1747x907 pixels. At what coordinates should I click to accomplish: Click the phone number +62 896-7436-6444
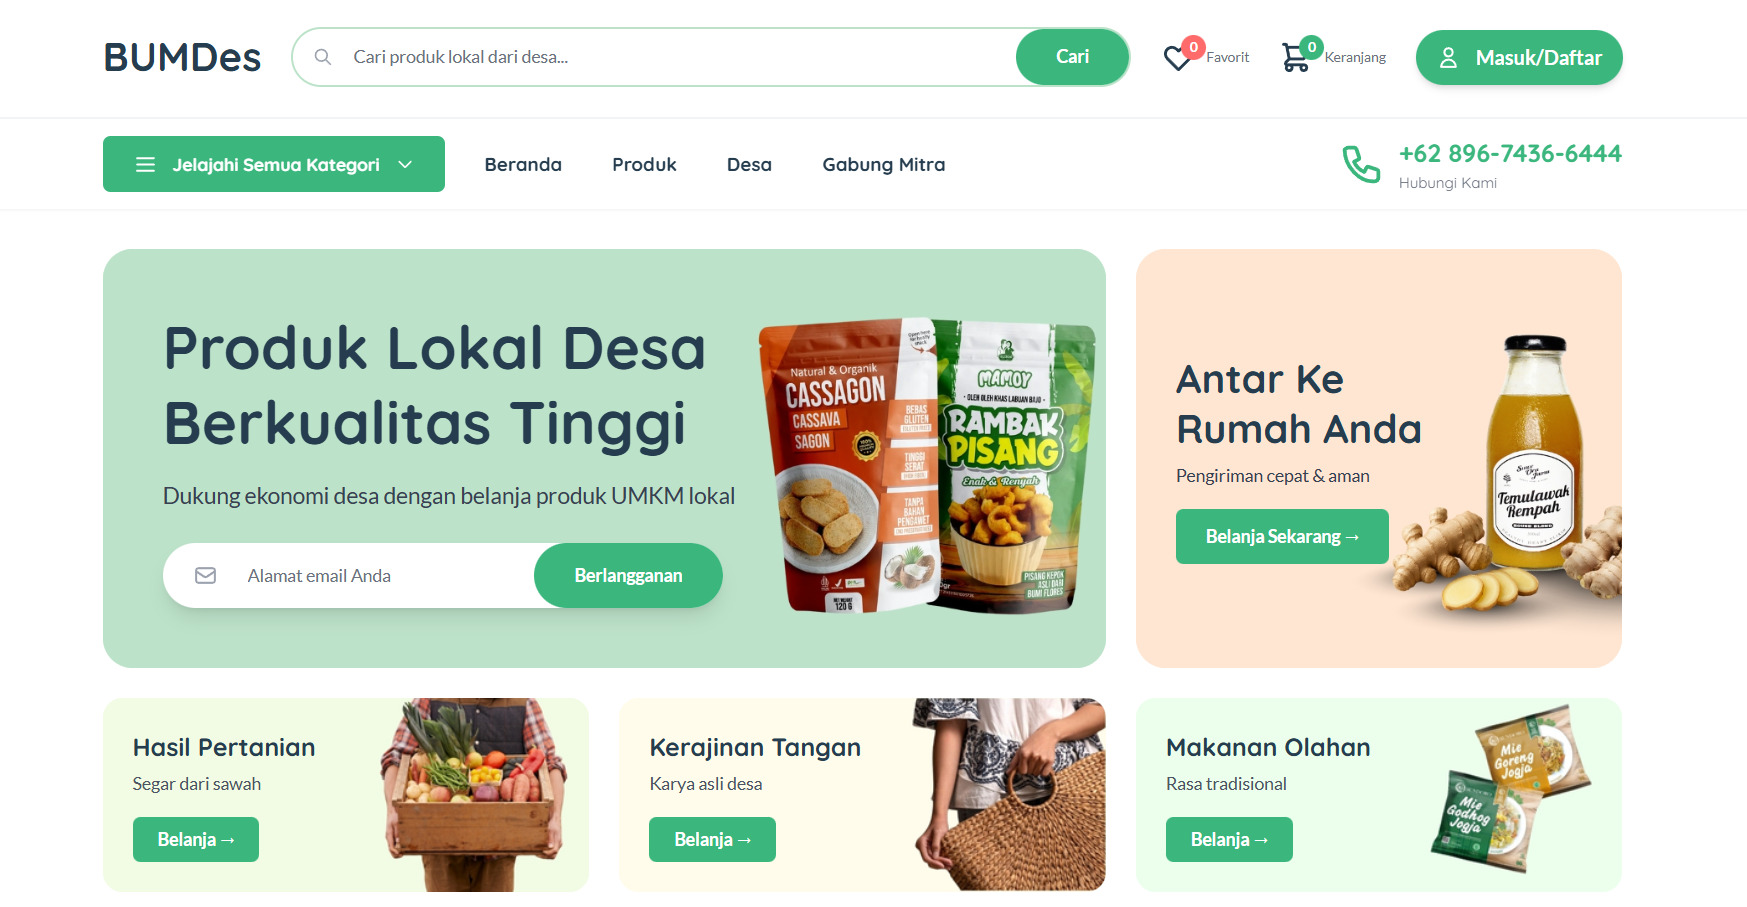(1510, 153)
